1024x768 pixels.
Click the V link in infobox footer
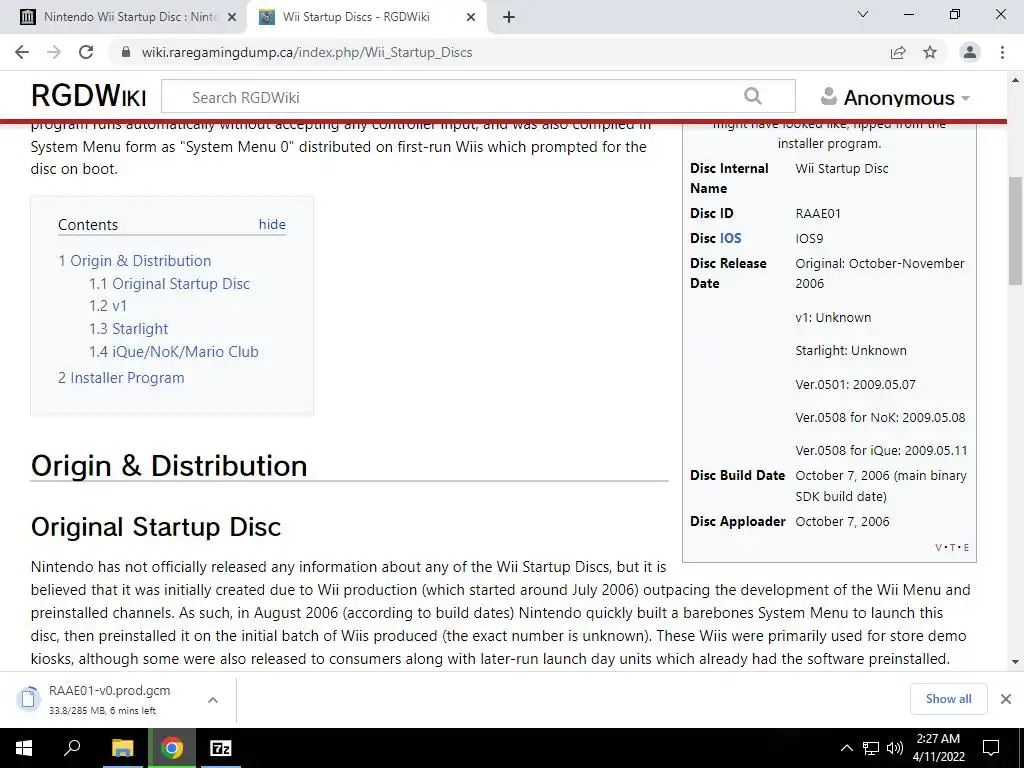pyautogui.click(x=938, y=547)
